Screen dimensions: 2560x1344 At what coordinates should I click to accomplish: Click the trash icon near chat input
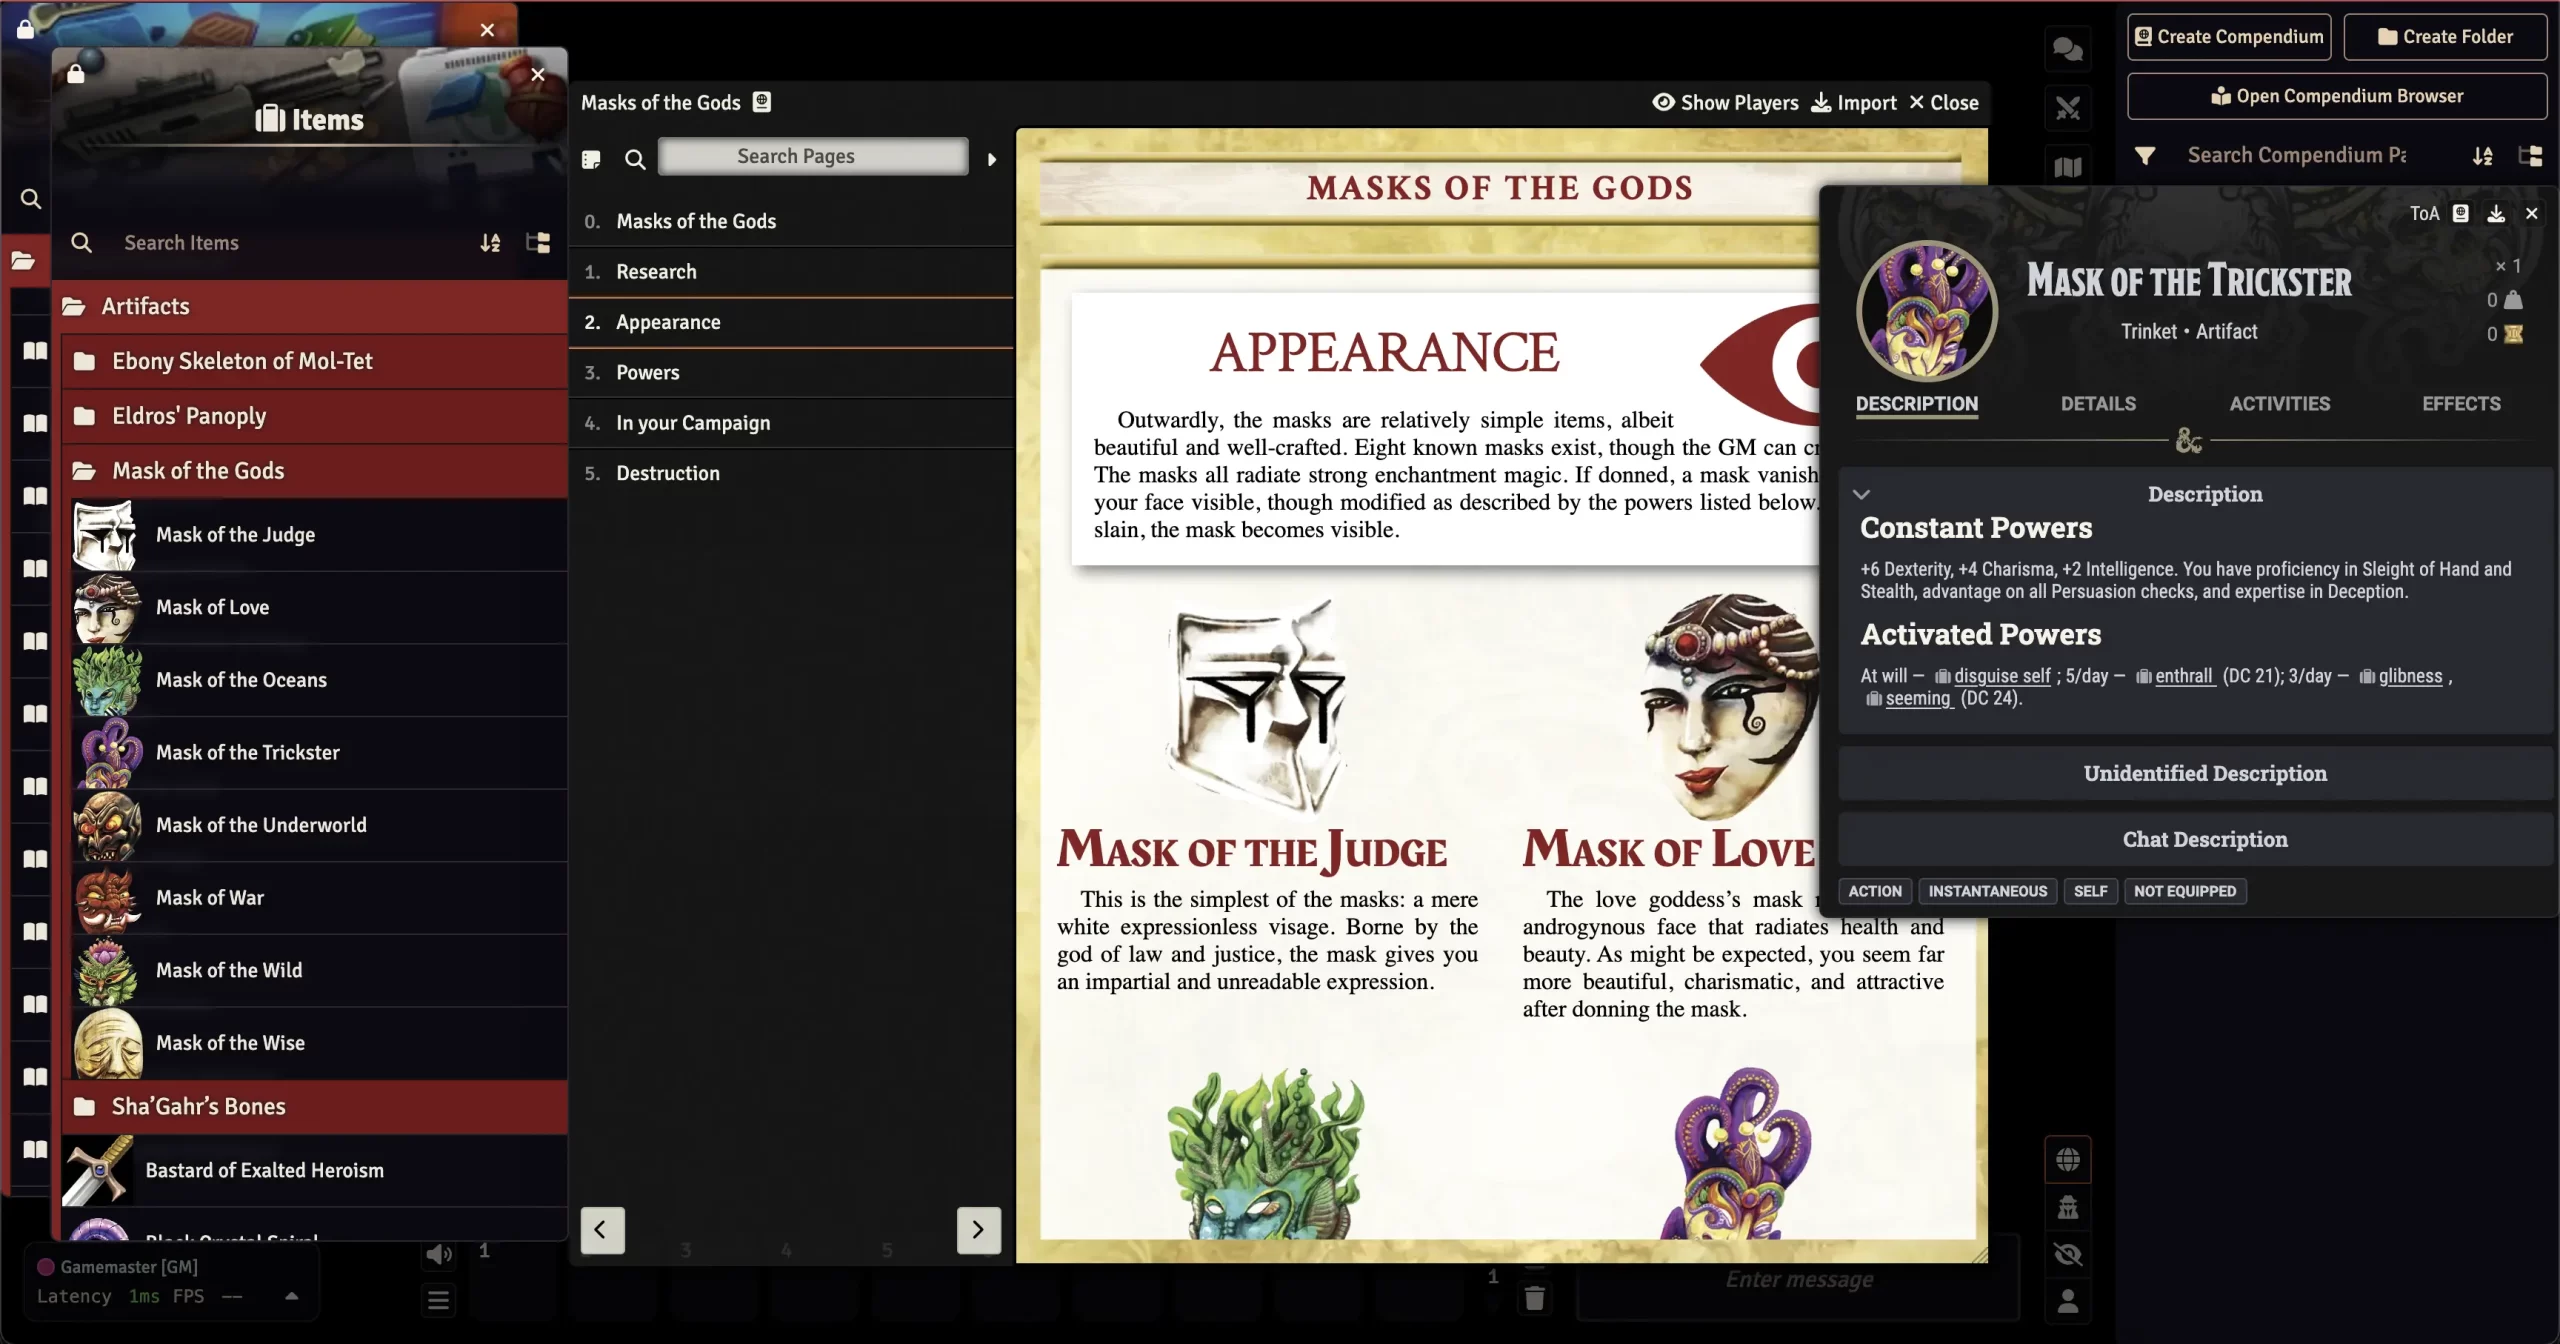(1534, 1298)
